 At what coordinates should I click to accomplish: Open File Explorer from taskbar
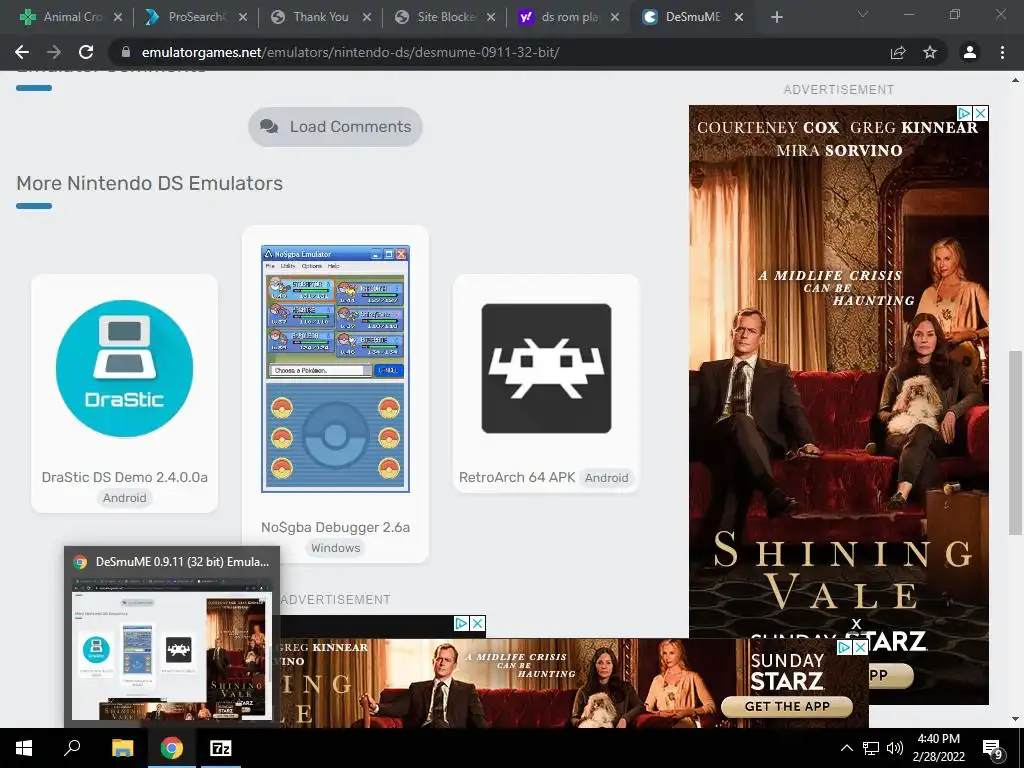click(122, 748)
